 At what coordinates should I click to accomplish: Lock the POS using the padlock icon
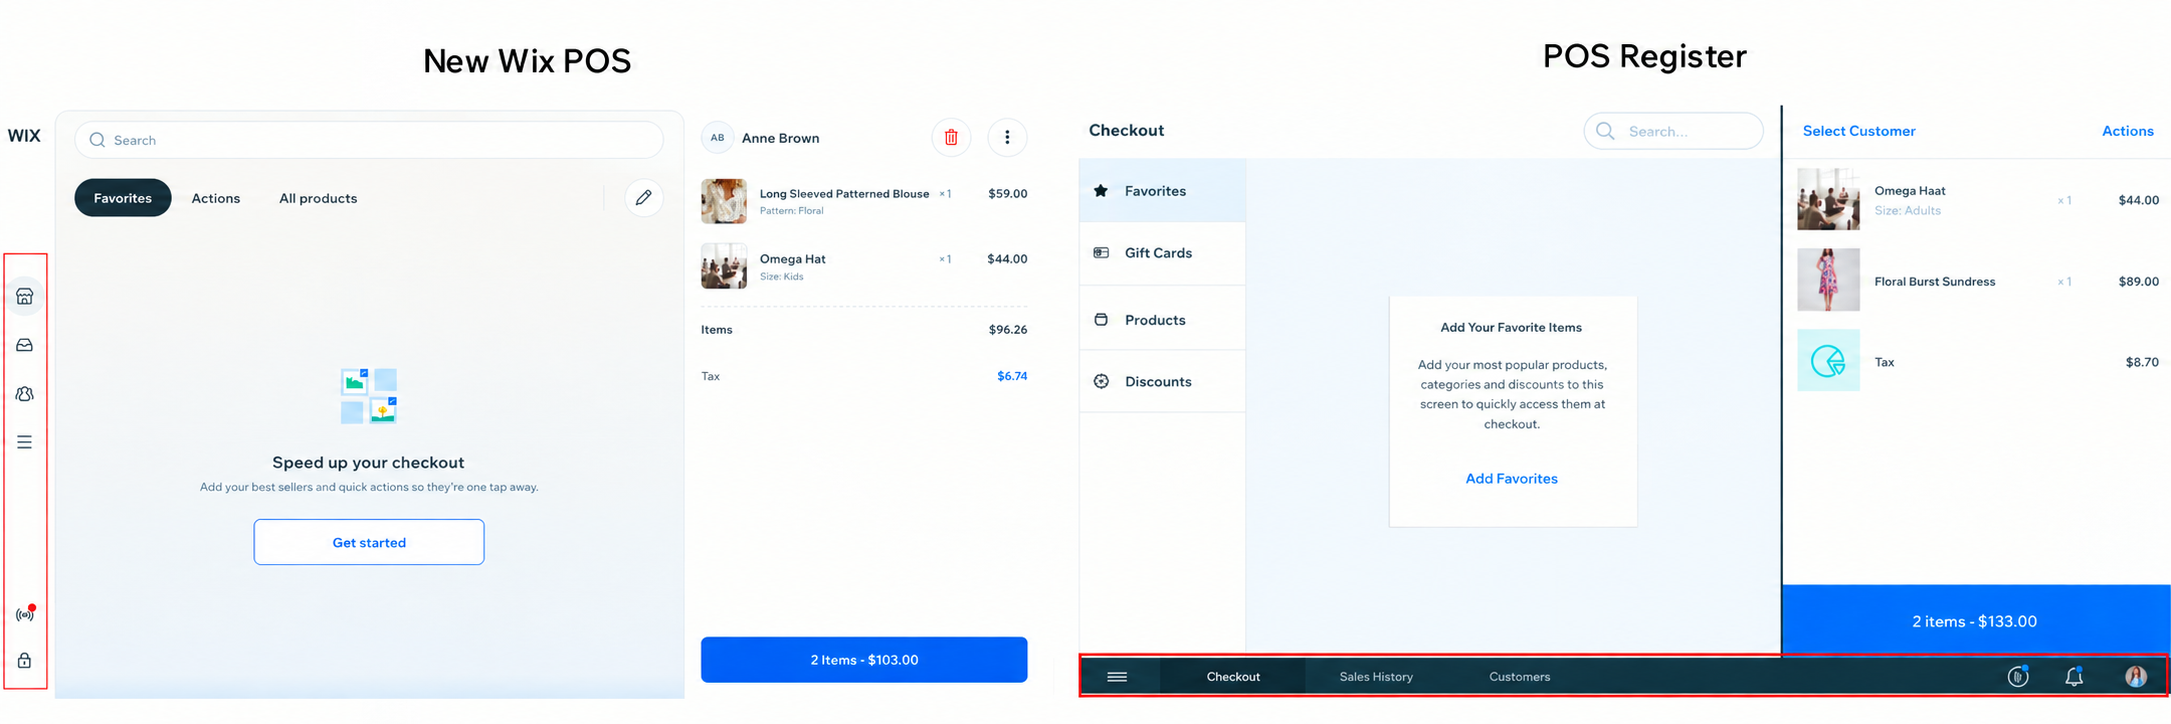click(x=25, y=661)
